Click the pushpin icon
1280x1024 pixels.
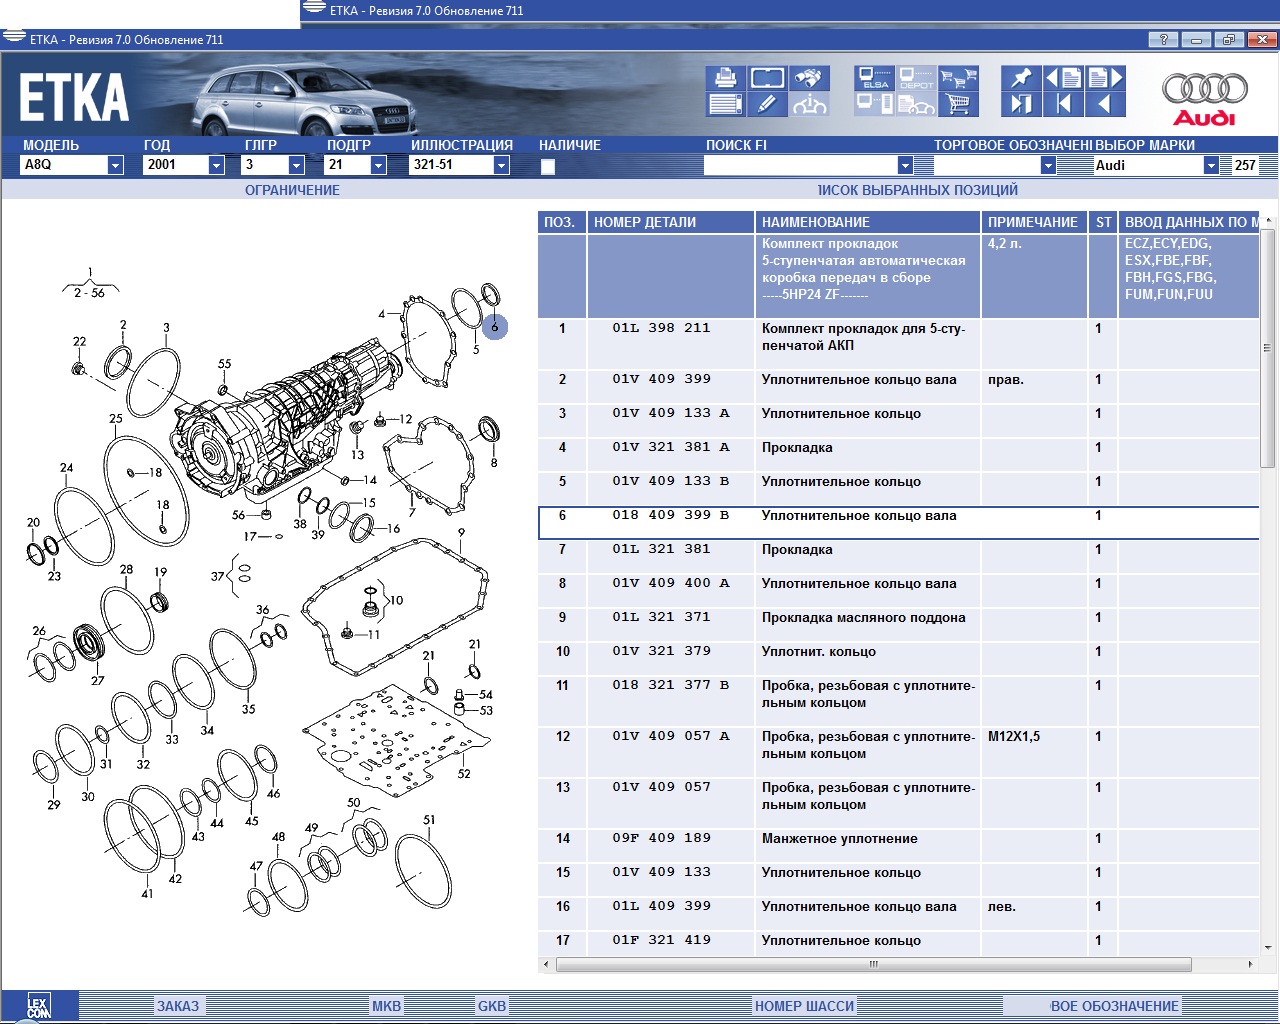pyautogui.click(x=1021, y=78)
